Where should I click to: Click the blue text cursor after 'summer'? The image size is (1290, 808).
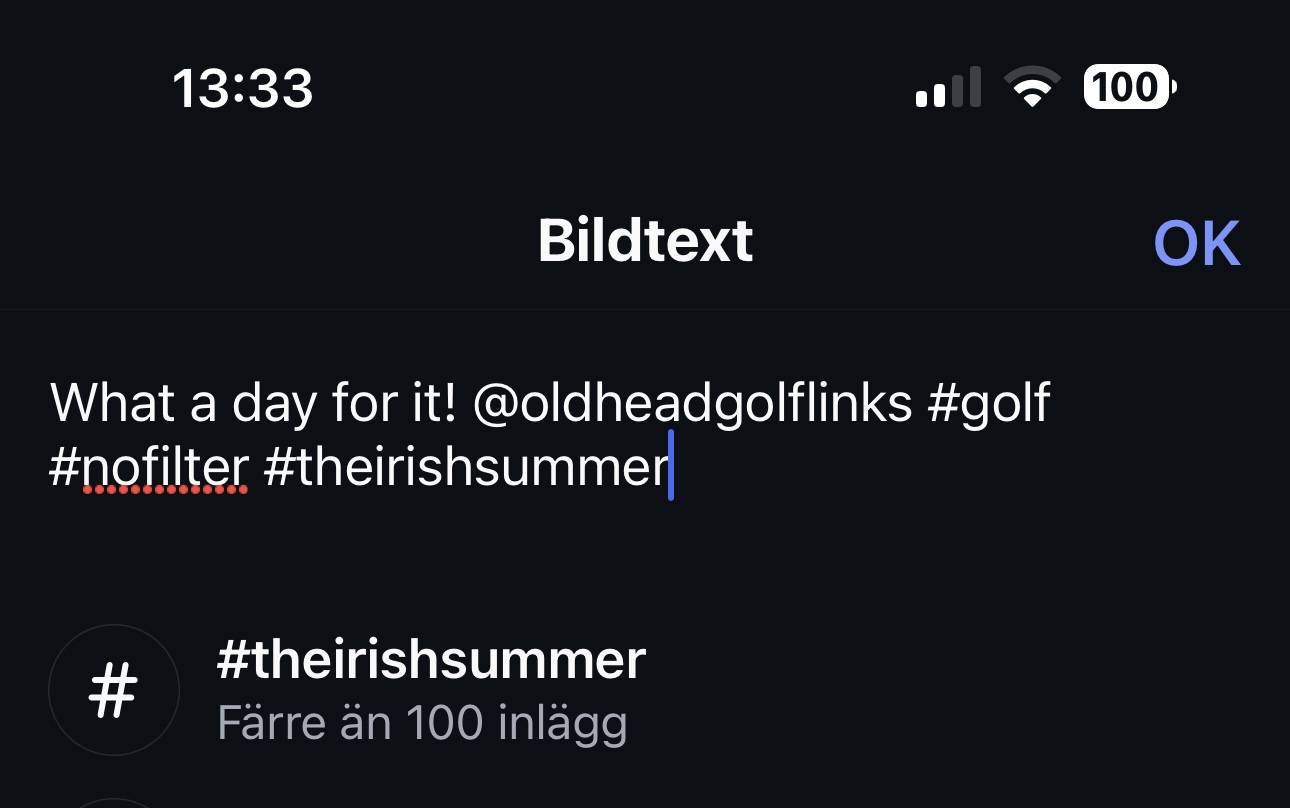click(671, 466)
